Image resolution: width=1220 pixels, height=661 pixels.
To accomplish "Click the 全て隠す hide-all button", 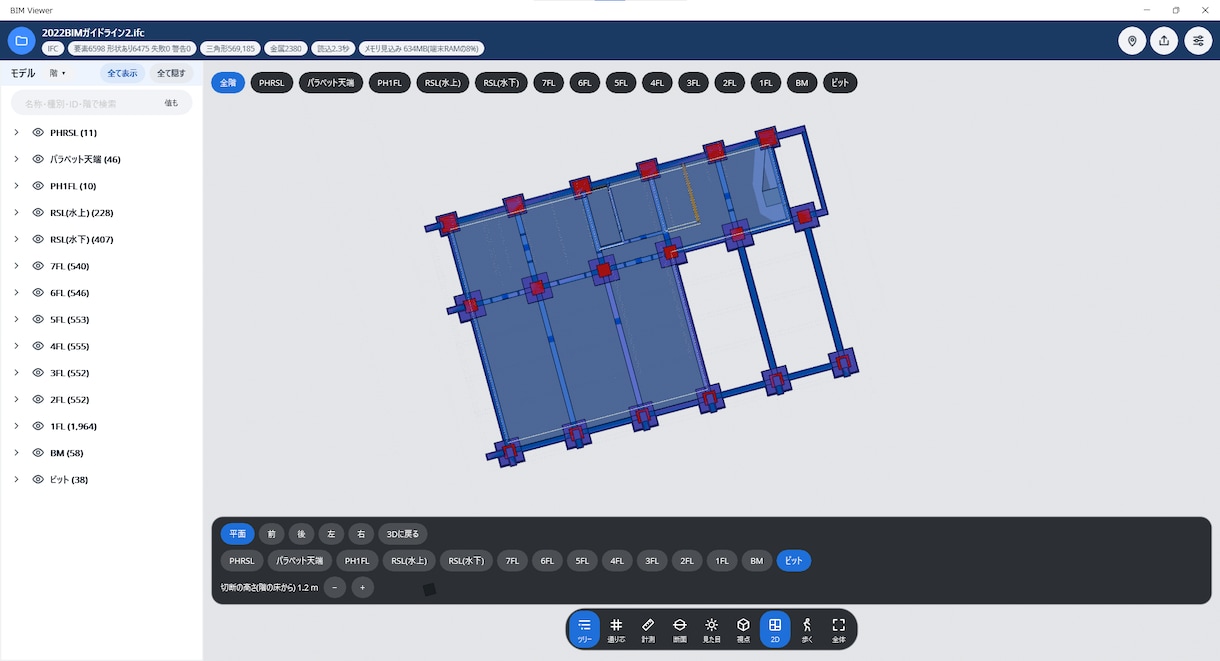I will pos(171,73).
